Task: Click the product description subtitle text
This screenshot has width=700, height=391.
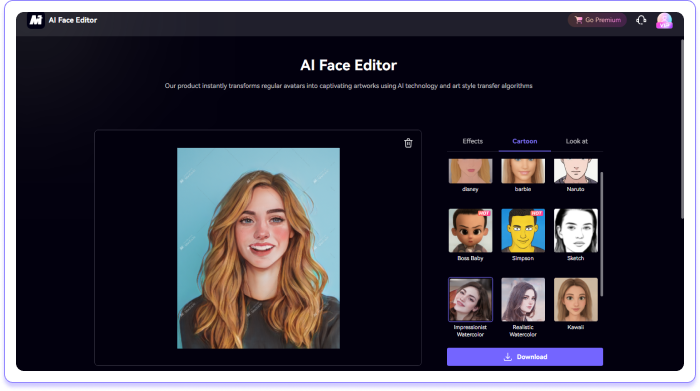Action: point(348,86)
